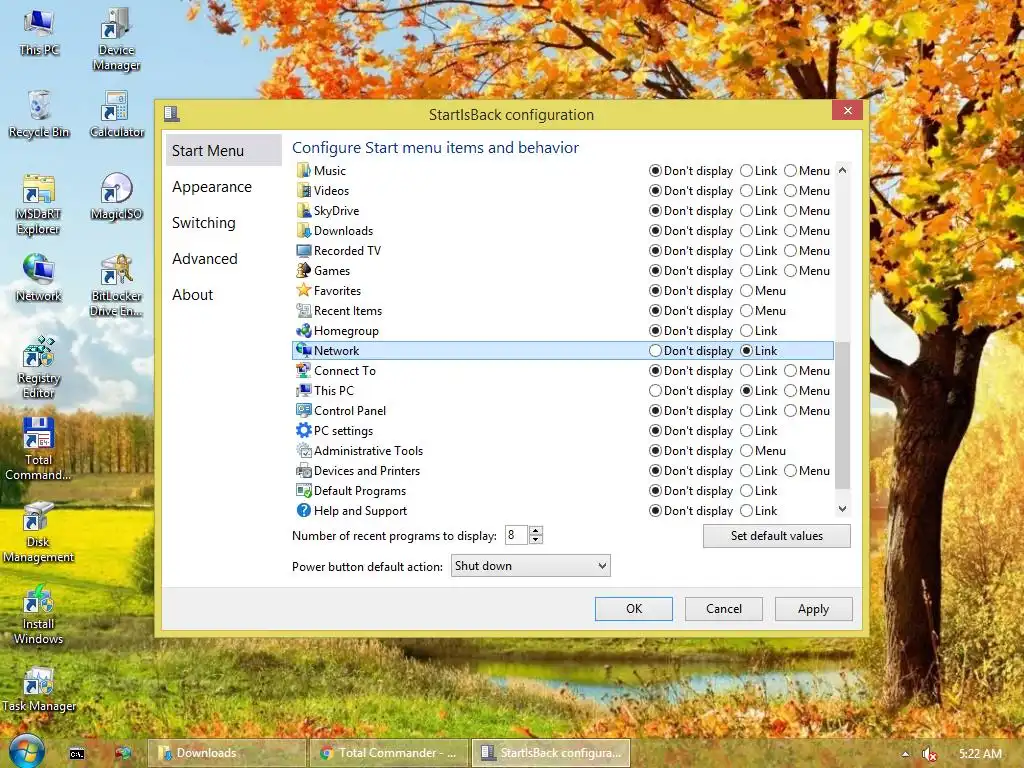This screenshot has width=1024, height=768.
Task: Switch to the About tab
Action: tap(193, 295)
